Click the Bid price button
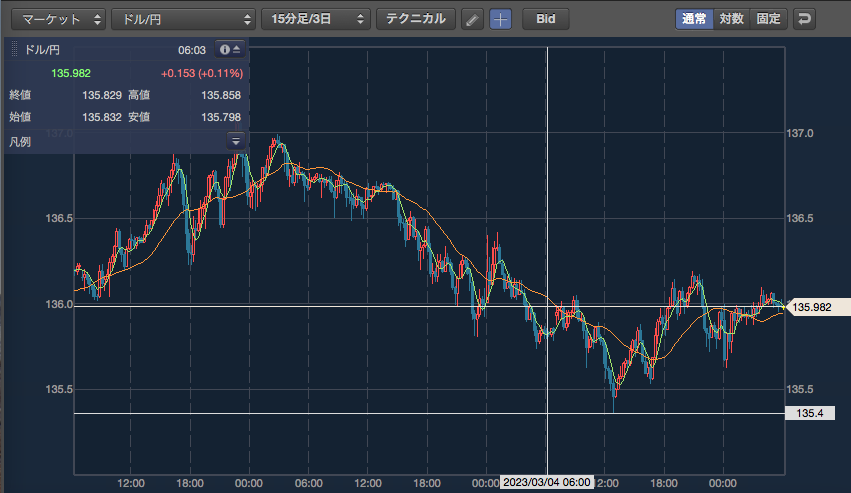Viewport: 851px width, 493px height. pos(545,19)
